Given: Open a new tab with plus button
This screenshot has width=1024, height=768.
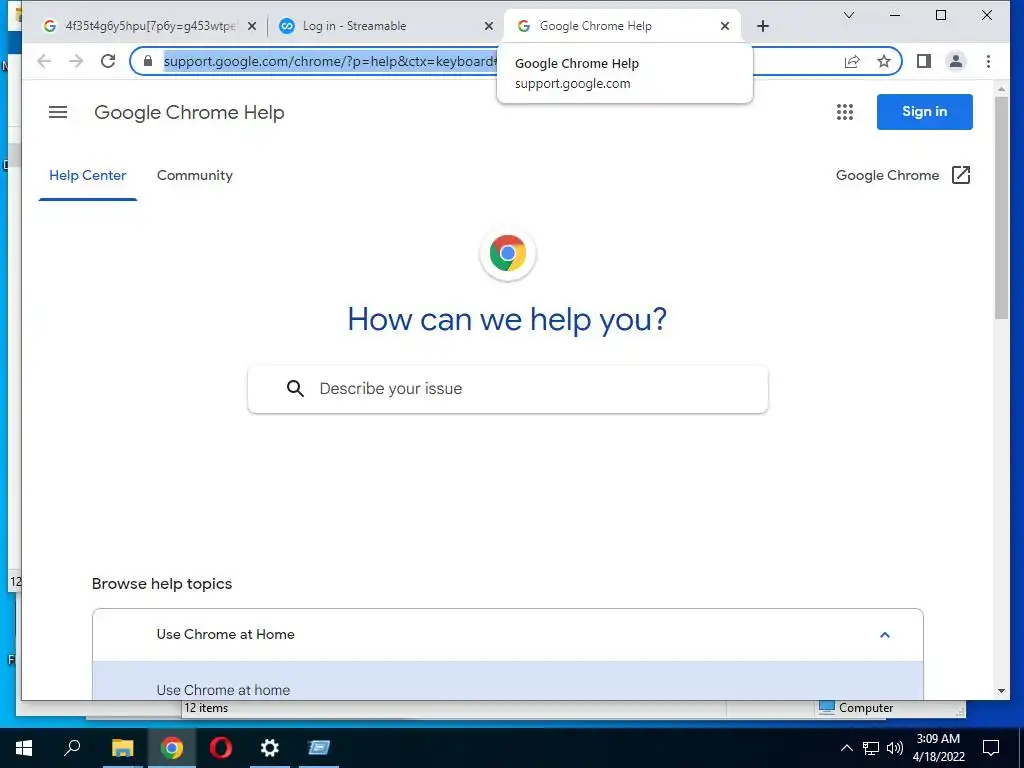Looking at the screenshot, I should click(x=763, y=26).
